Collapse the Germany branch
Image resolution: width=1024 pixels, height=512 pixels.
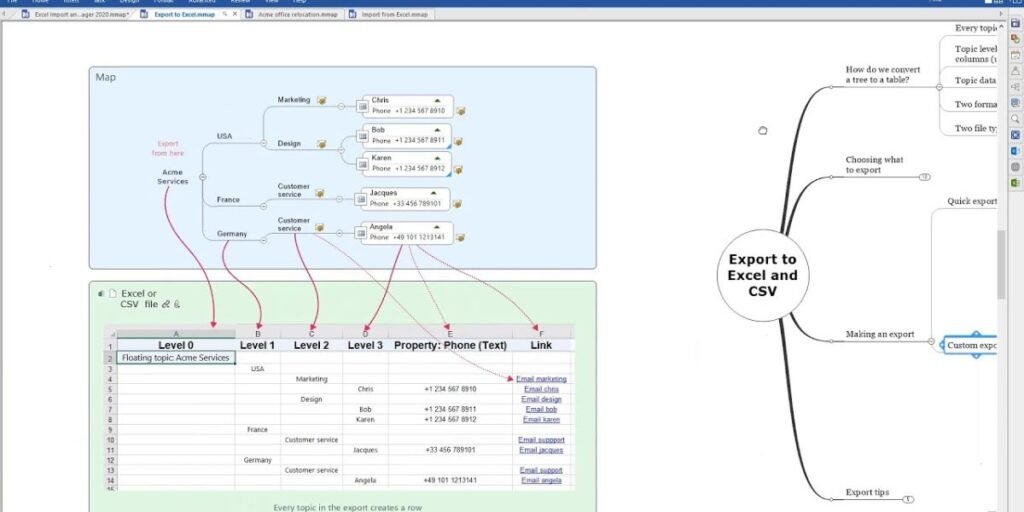tap(263, 240)
